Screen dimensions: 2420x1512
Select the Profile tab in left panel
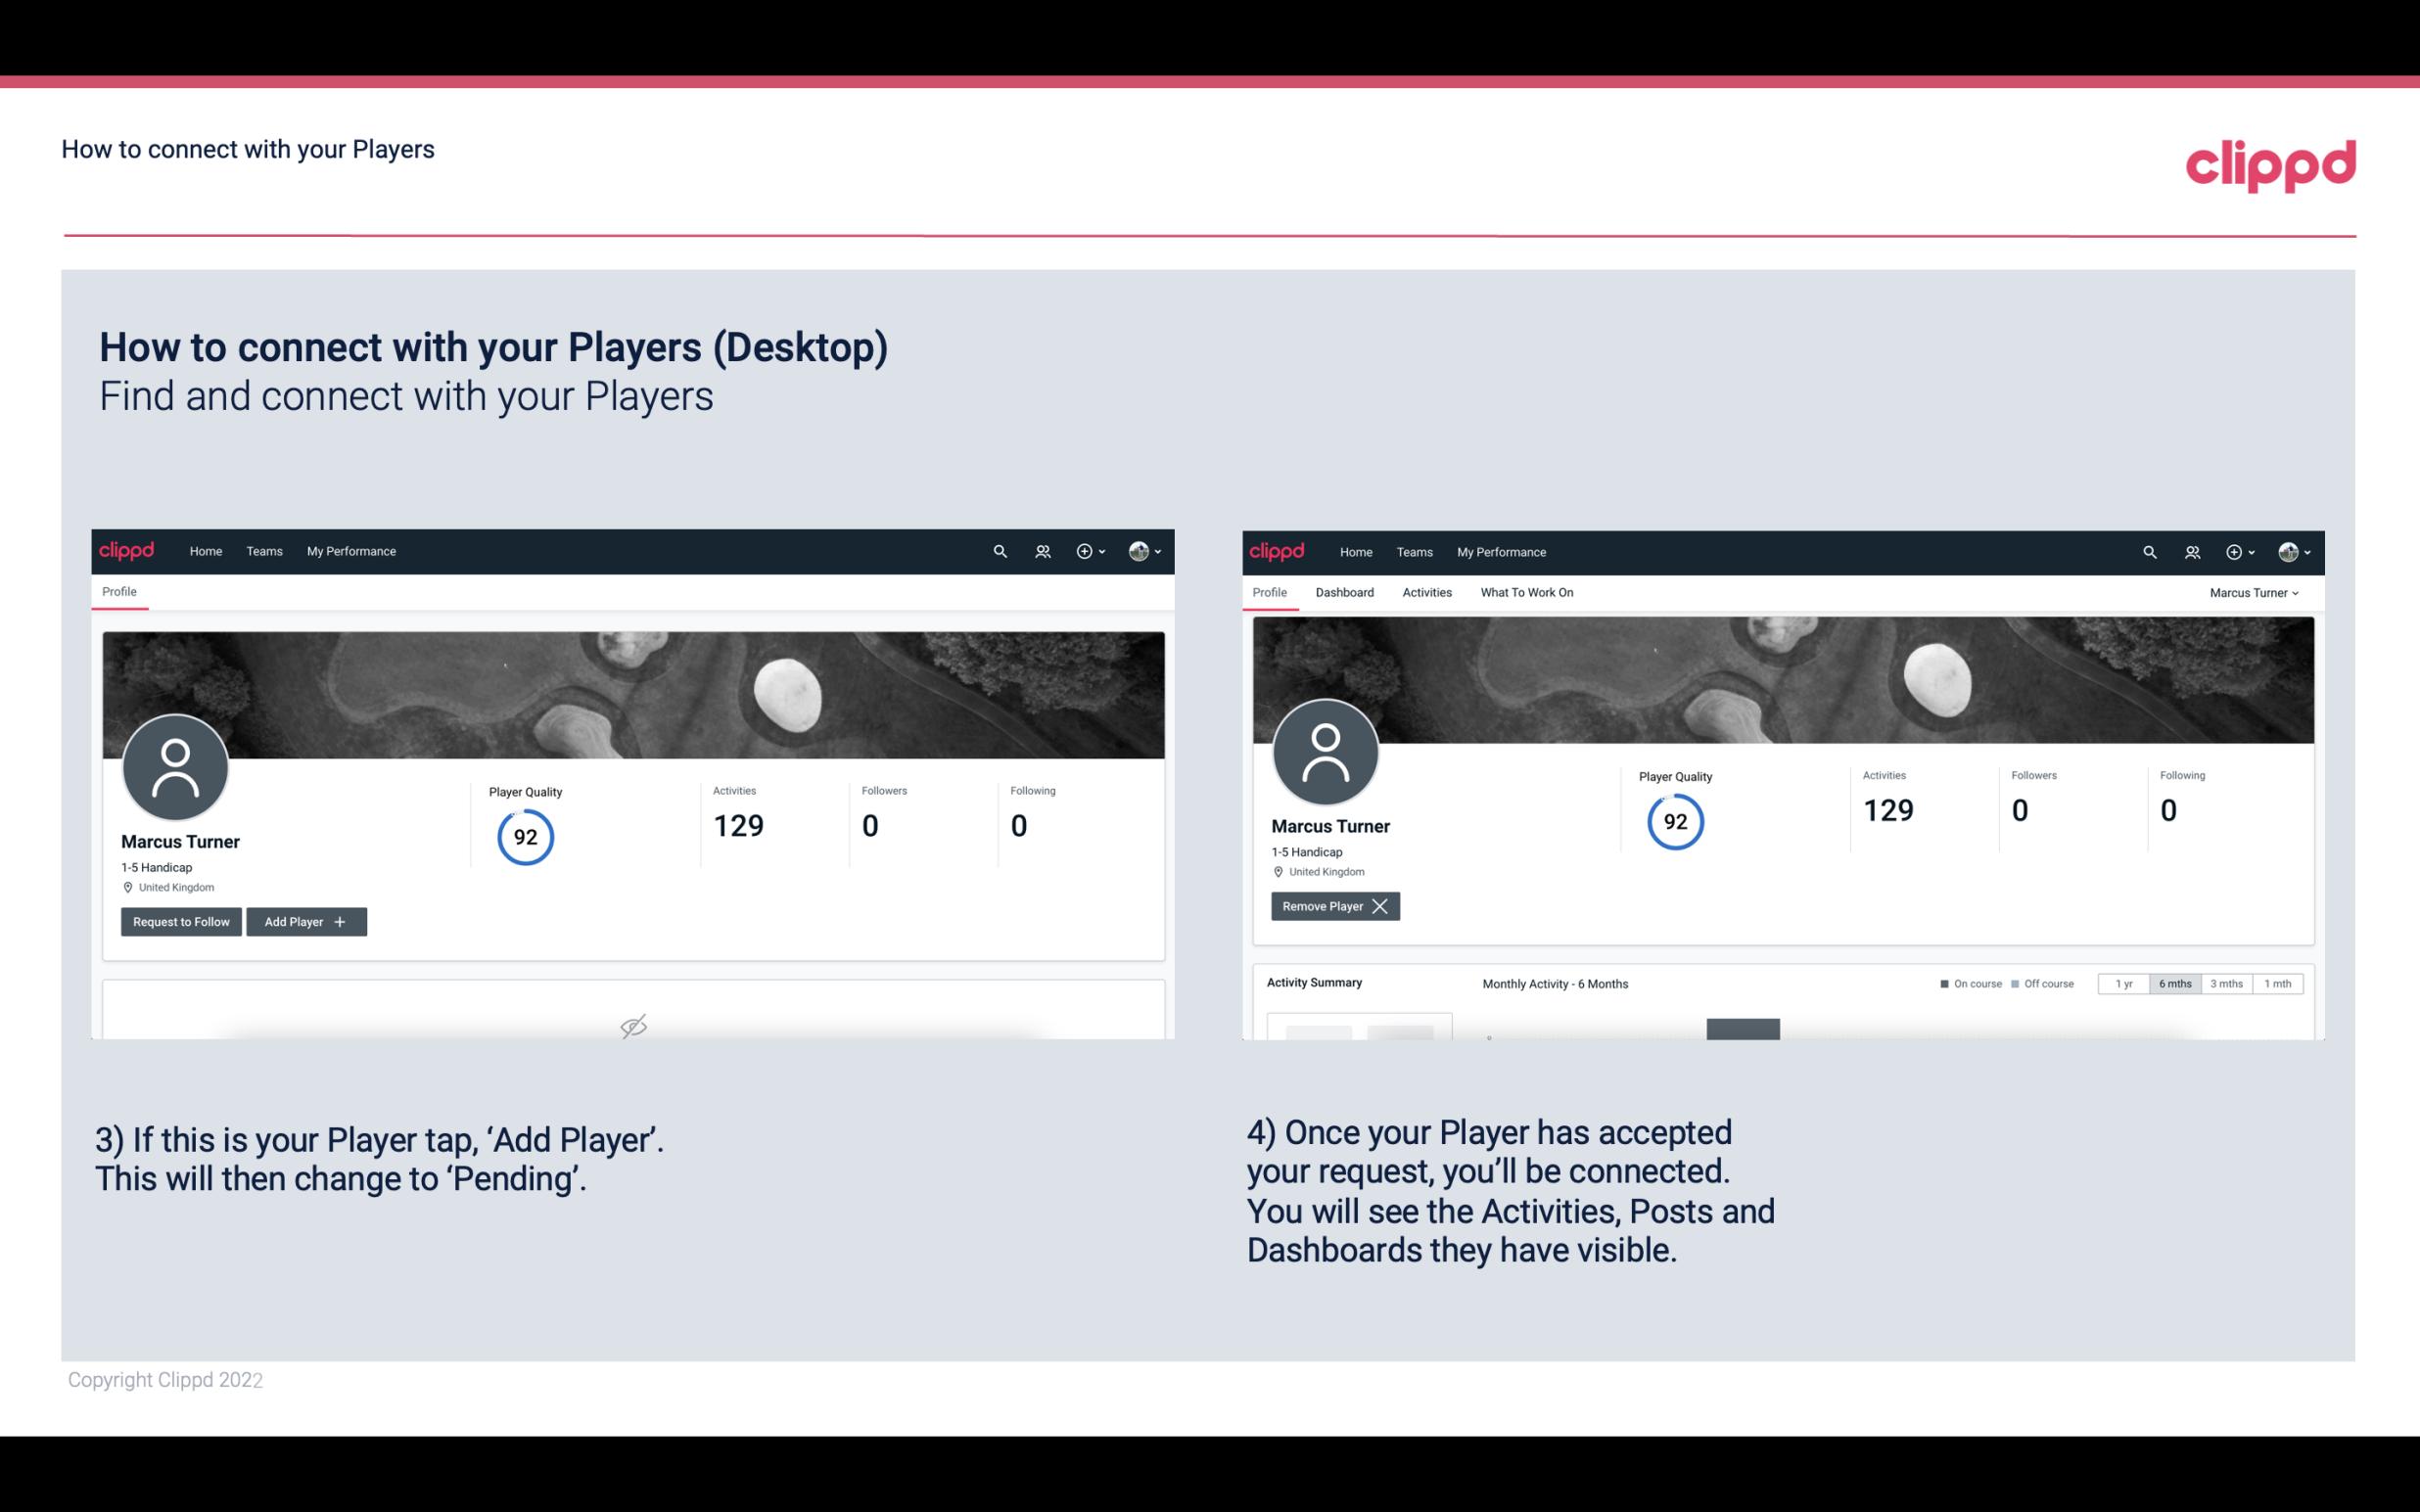[118, 590]
